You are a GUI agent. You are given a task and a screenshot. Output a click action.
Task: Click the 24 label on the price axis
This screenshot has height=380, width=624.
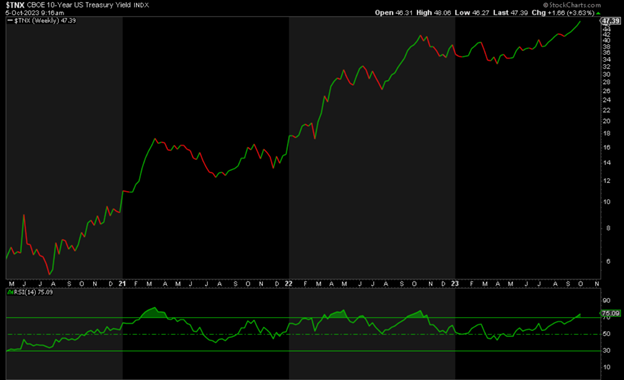click(606, 100)
